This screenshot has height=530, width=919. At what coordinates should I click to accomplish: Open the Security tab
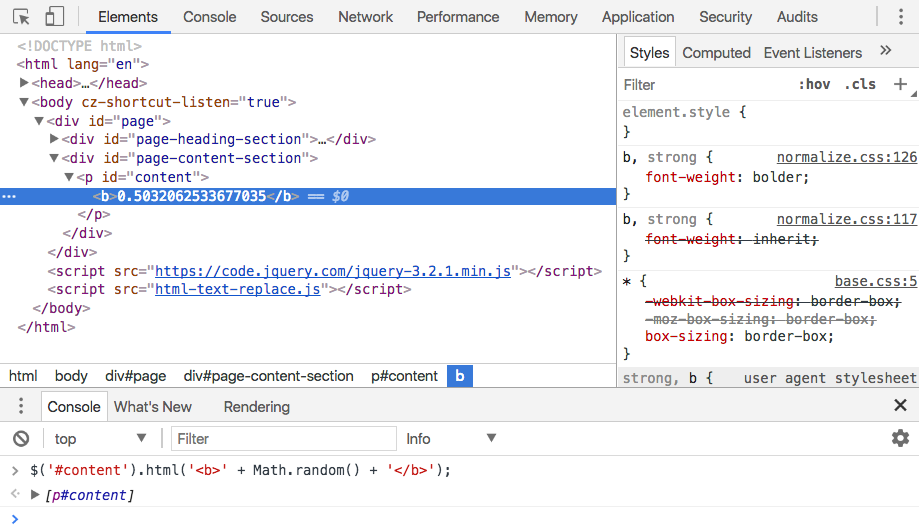tap(725, 17)
